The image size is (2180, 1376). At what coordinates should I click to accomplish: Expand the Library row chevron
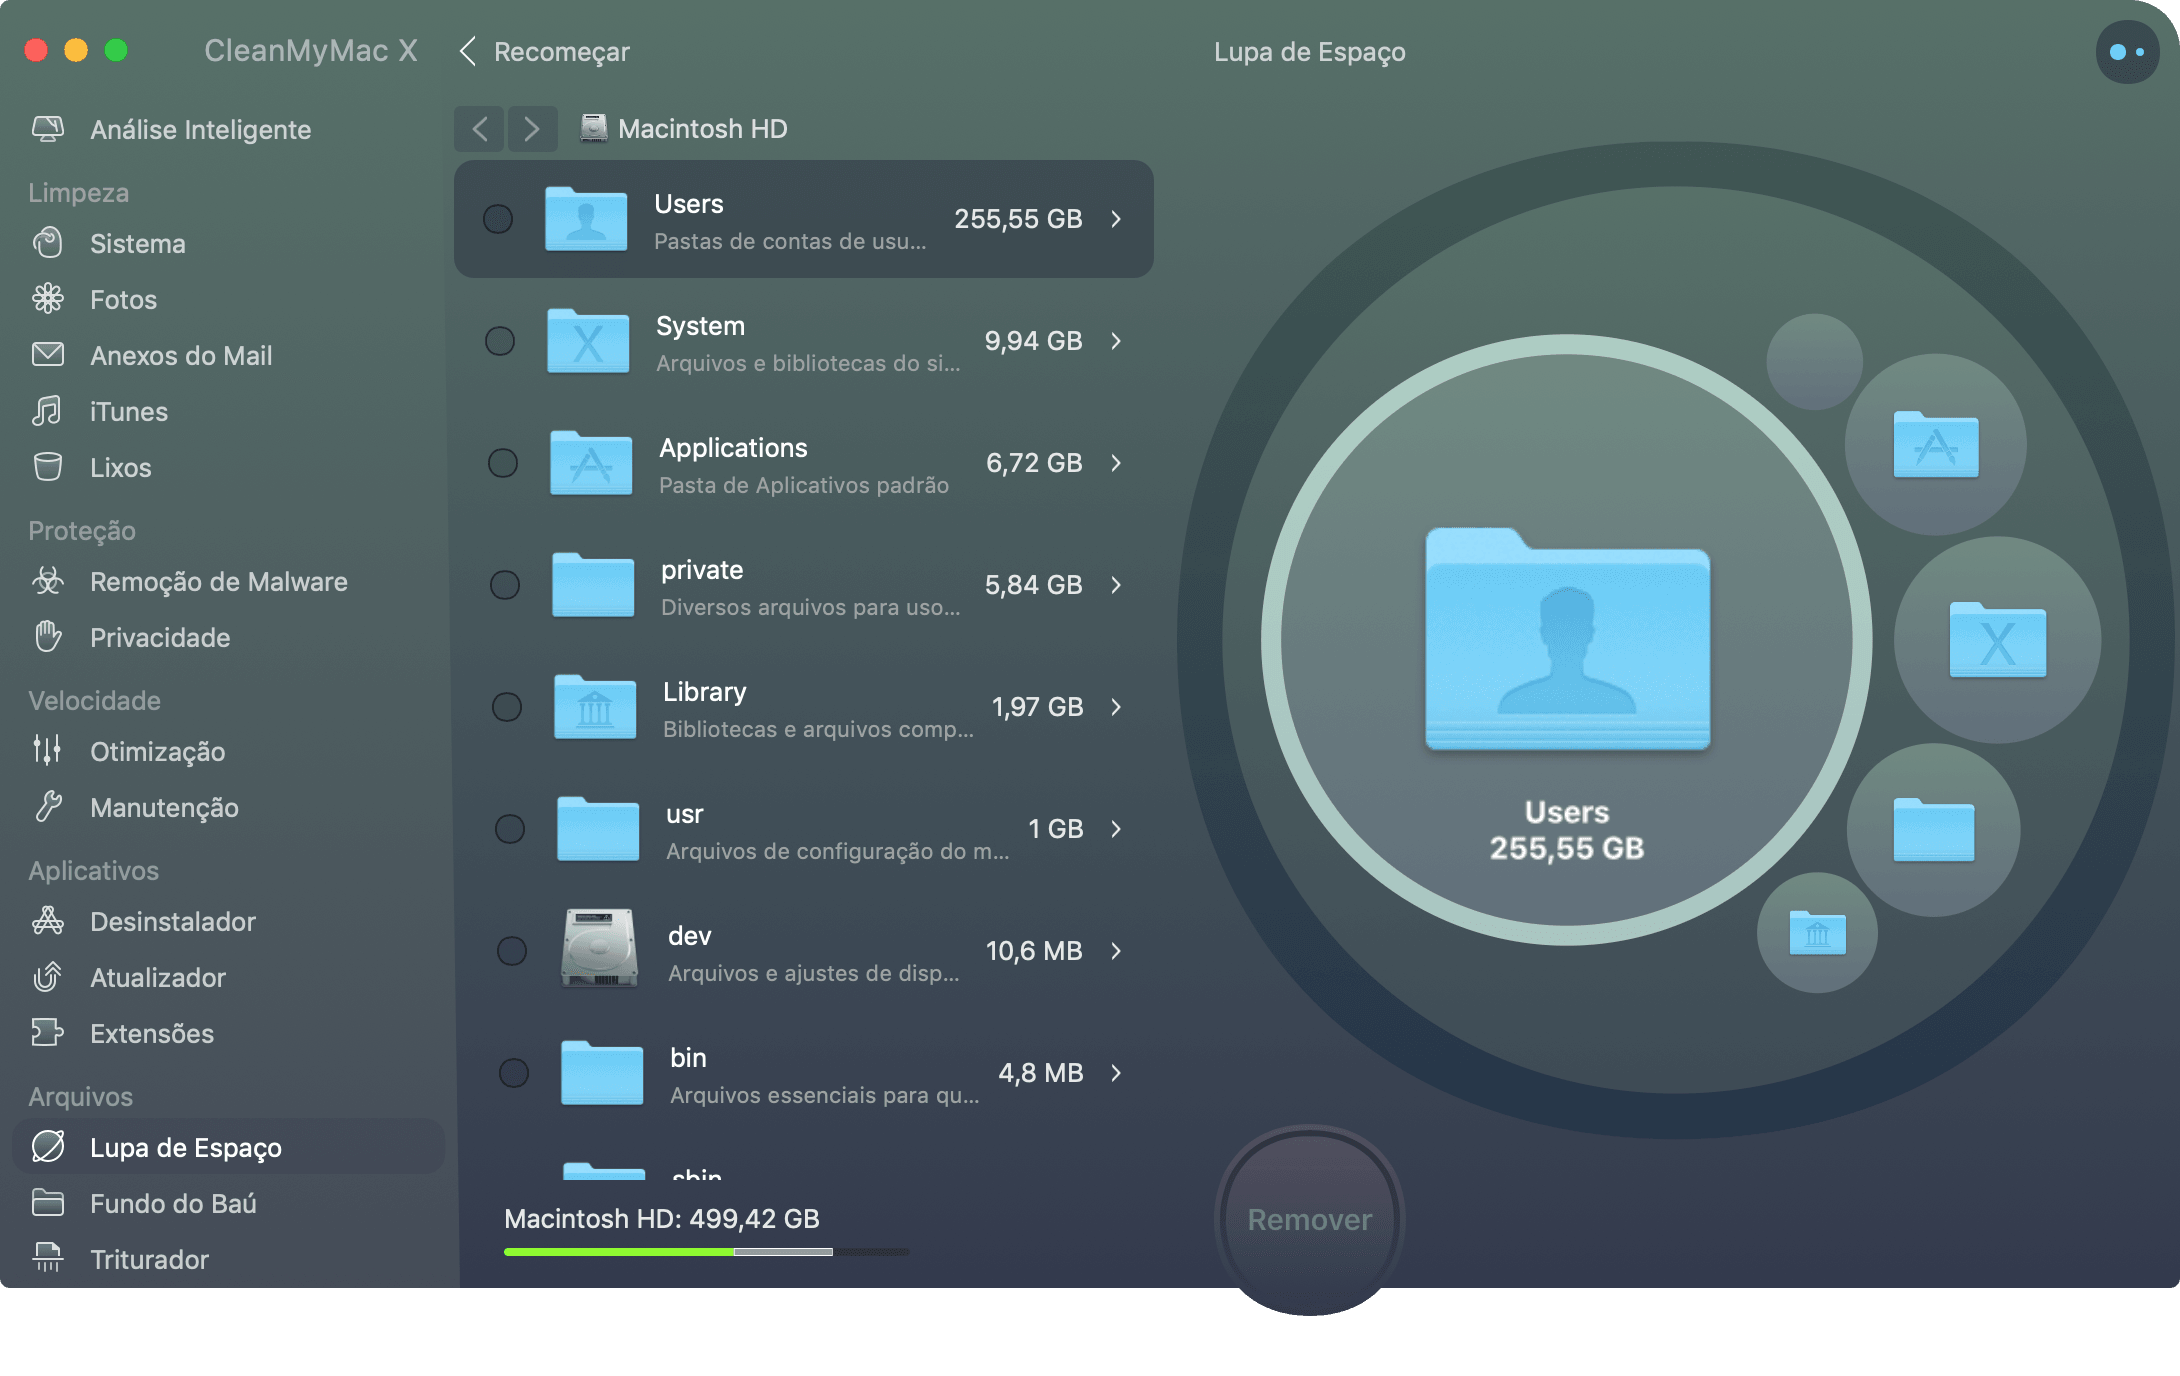pyautogui.click(x=1117, y=707)
